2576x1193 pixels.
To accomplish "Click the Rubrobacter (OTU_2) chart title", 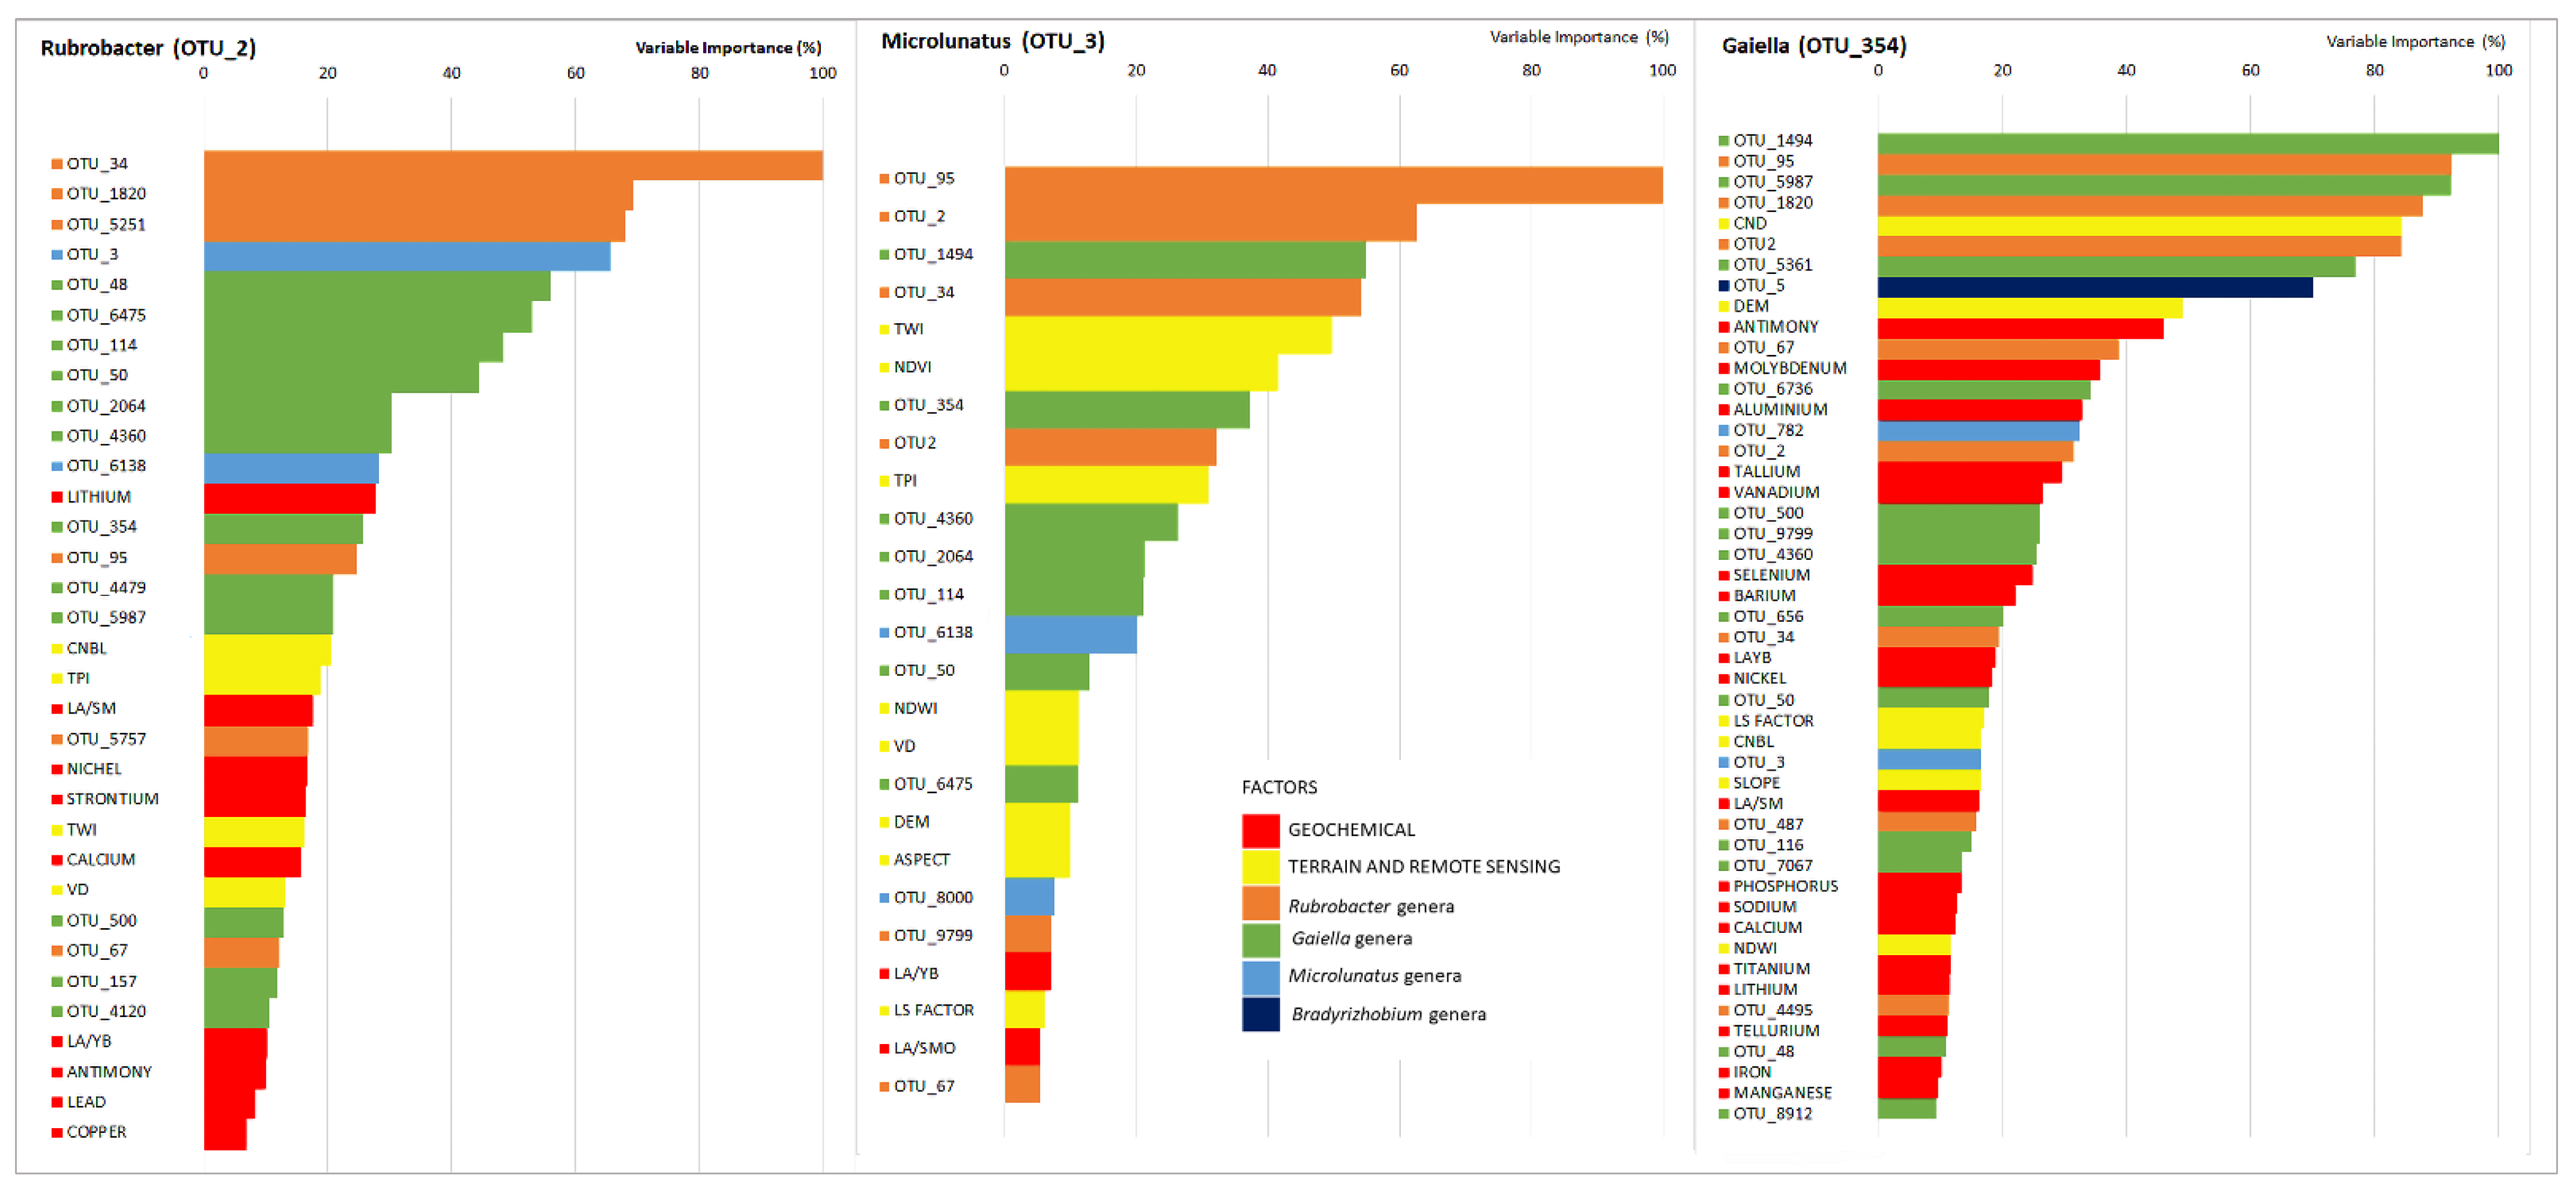I will point(148,48).
